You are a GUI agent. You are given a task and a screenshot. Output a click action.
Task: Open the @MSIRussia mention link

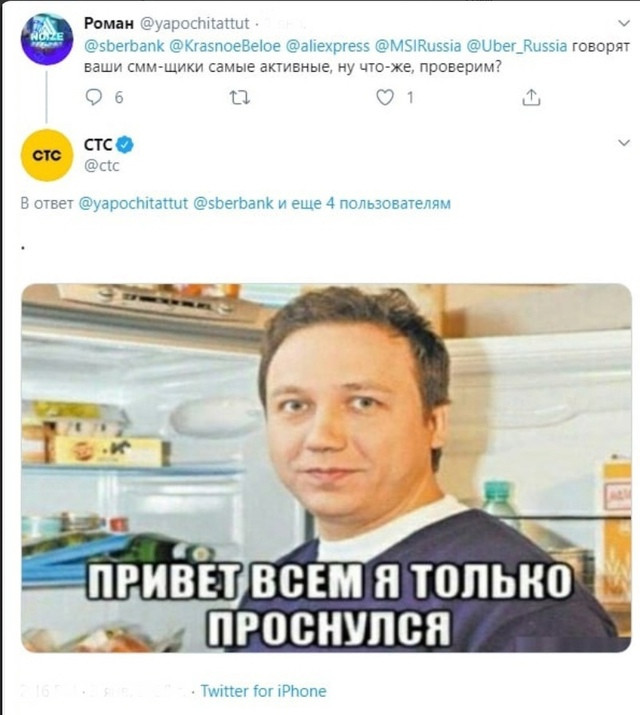tap(418, 46)
